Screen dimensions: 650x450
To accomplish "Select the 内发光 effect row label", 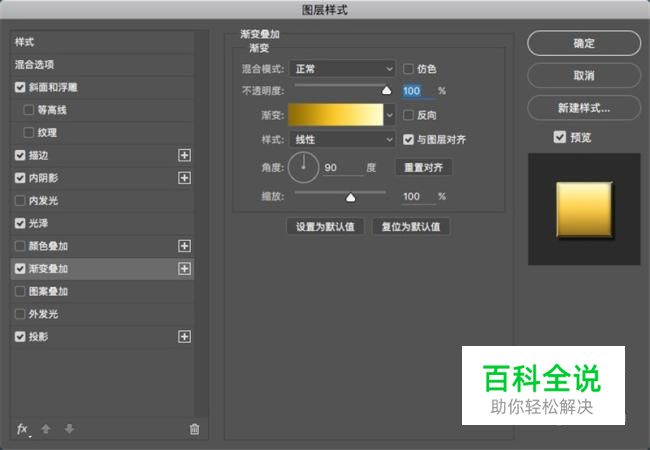I will [43, 201].
